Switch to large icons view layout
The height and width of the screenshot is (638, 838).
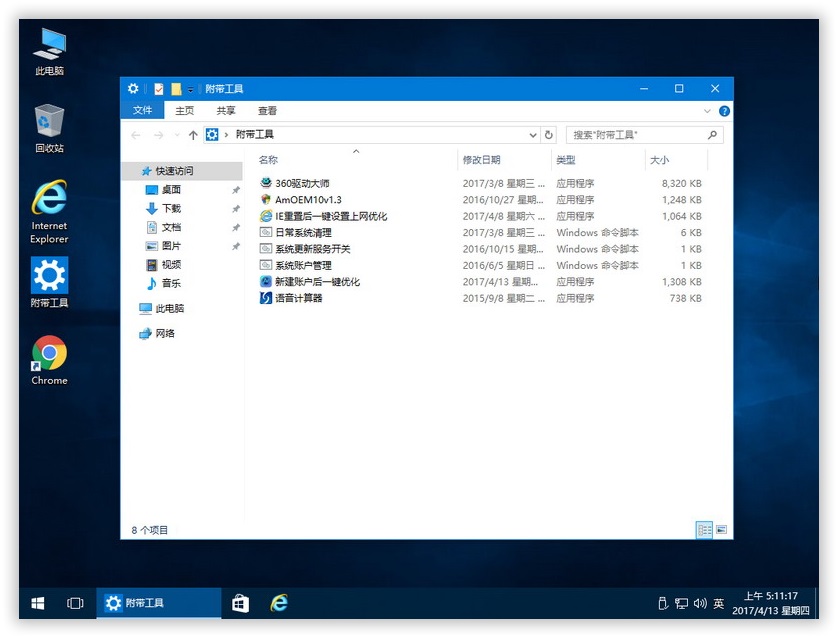721,530
